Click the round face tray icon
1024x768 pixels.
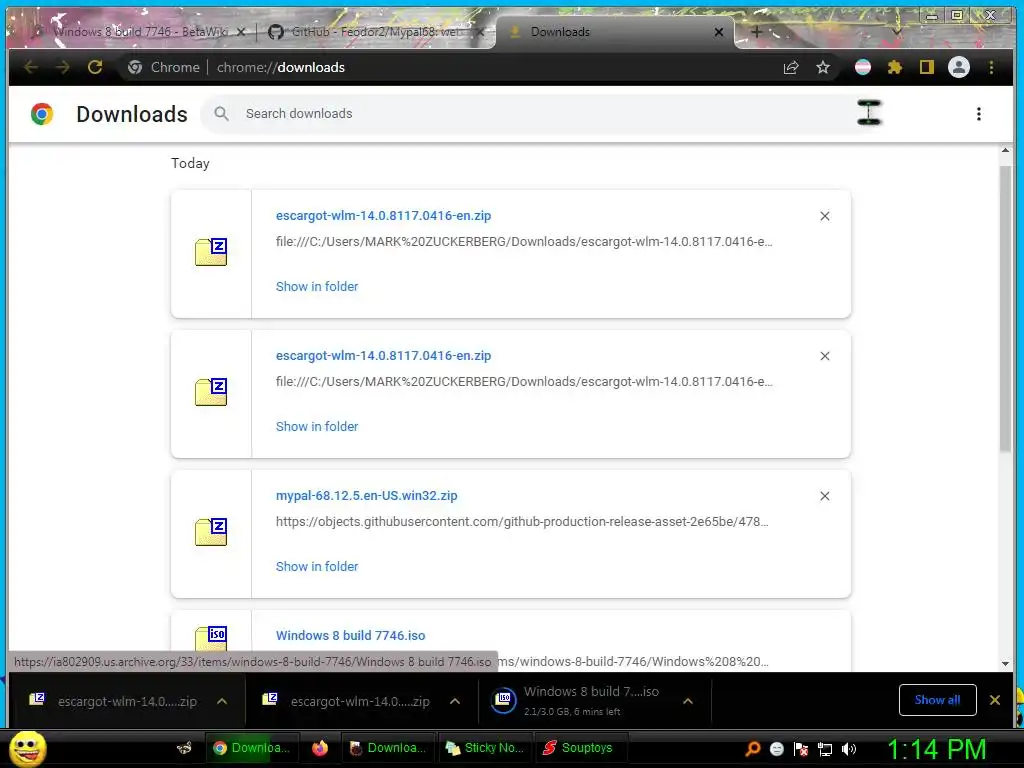(x=776, y=749)
